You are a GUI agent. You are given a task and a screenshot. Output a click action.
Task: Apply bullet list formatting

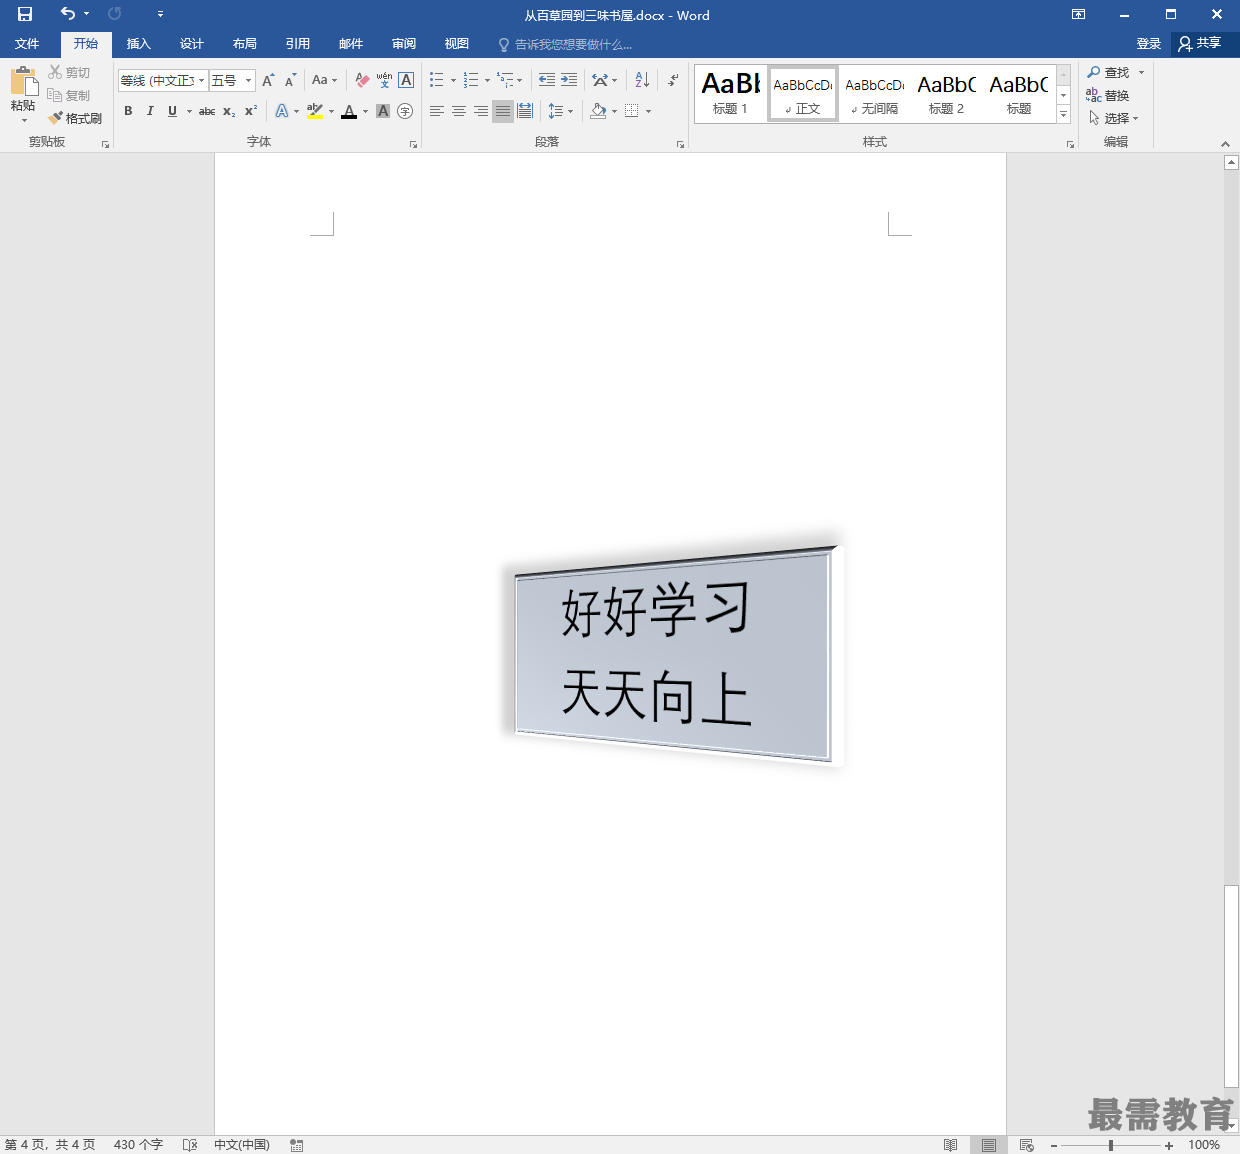click(436, 80)
